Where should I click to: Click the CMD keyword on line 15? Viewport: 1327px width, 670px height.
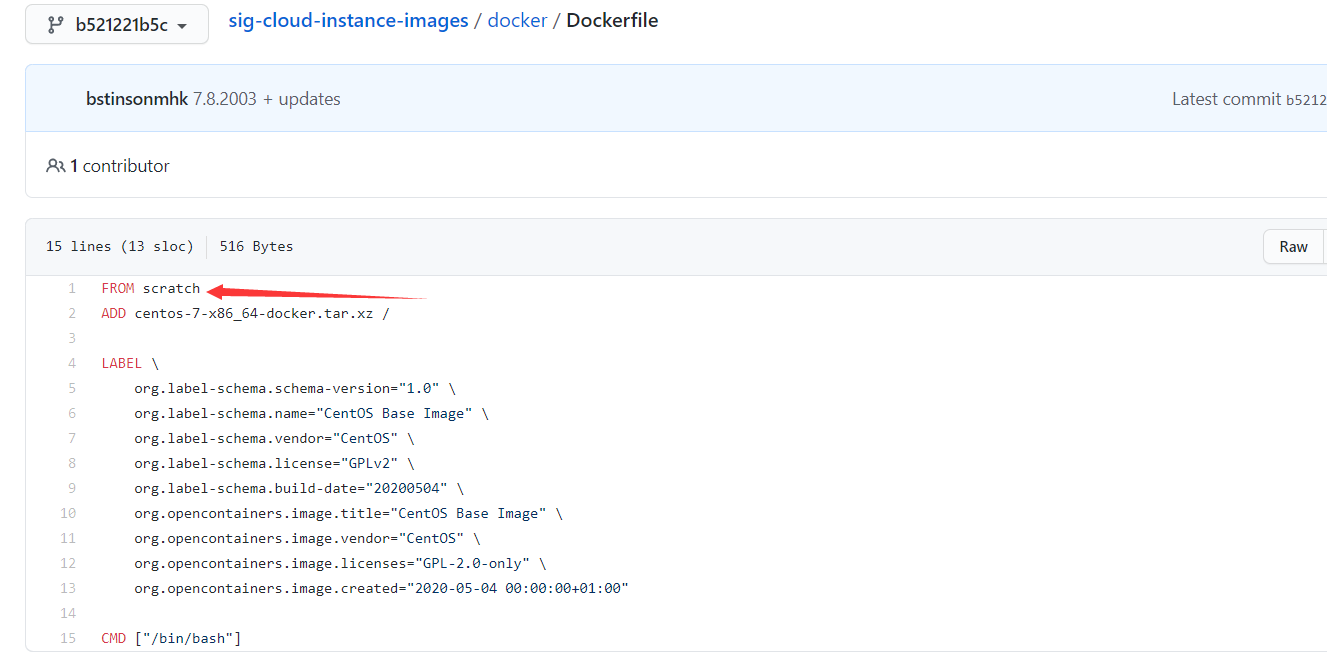coord(114,638)
